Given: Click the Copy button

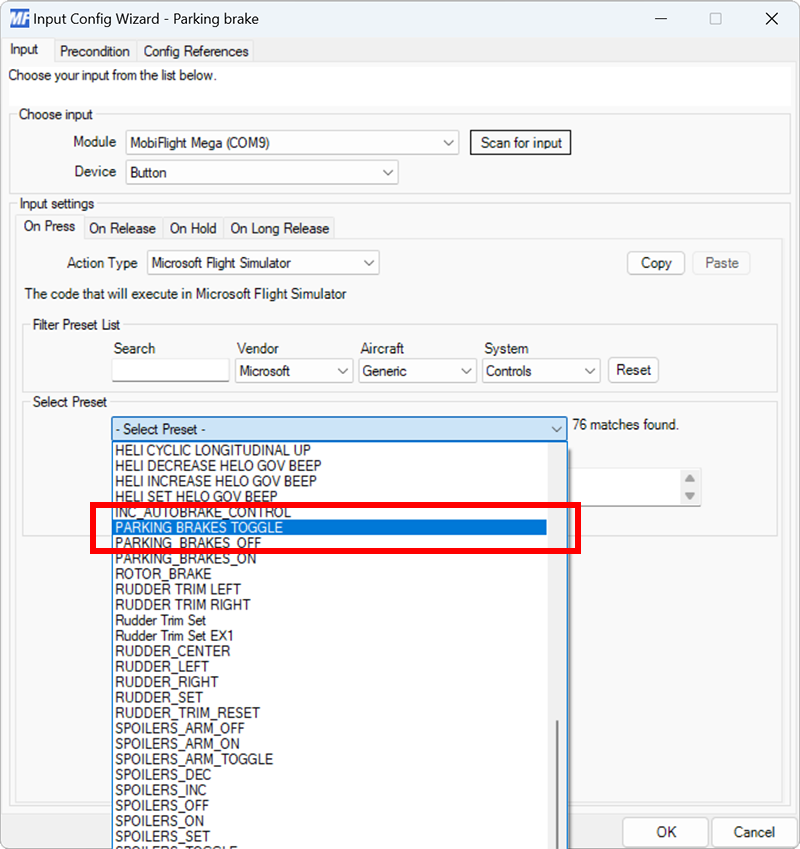Looking at the screenshot, I should click(x=655, y=263).
